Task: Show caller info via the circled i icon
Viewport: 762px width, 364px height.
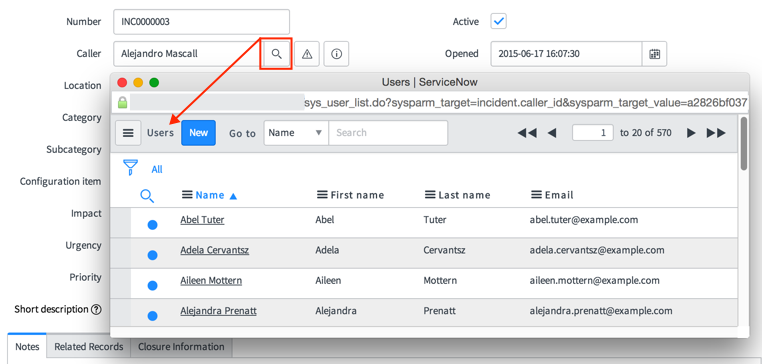Action: [x=336, y=54]
